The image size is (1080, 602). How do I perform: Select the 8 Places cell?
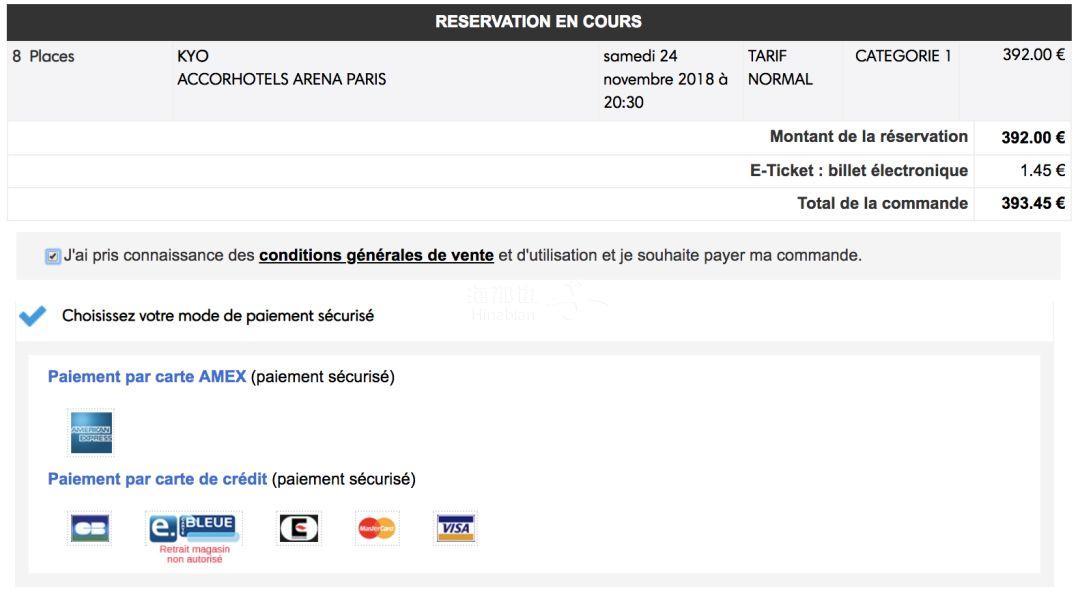pos(43,56)
